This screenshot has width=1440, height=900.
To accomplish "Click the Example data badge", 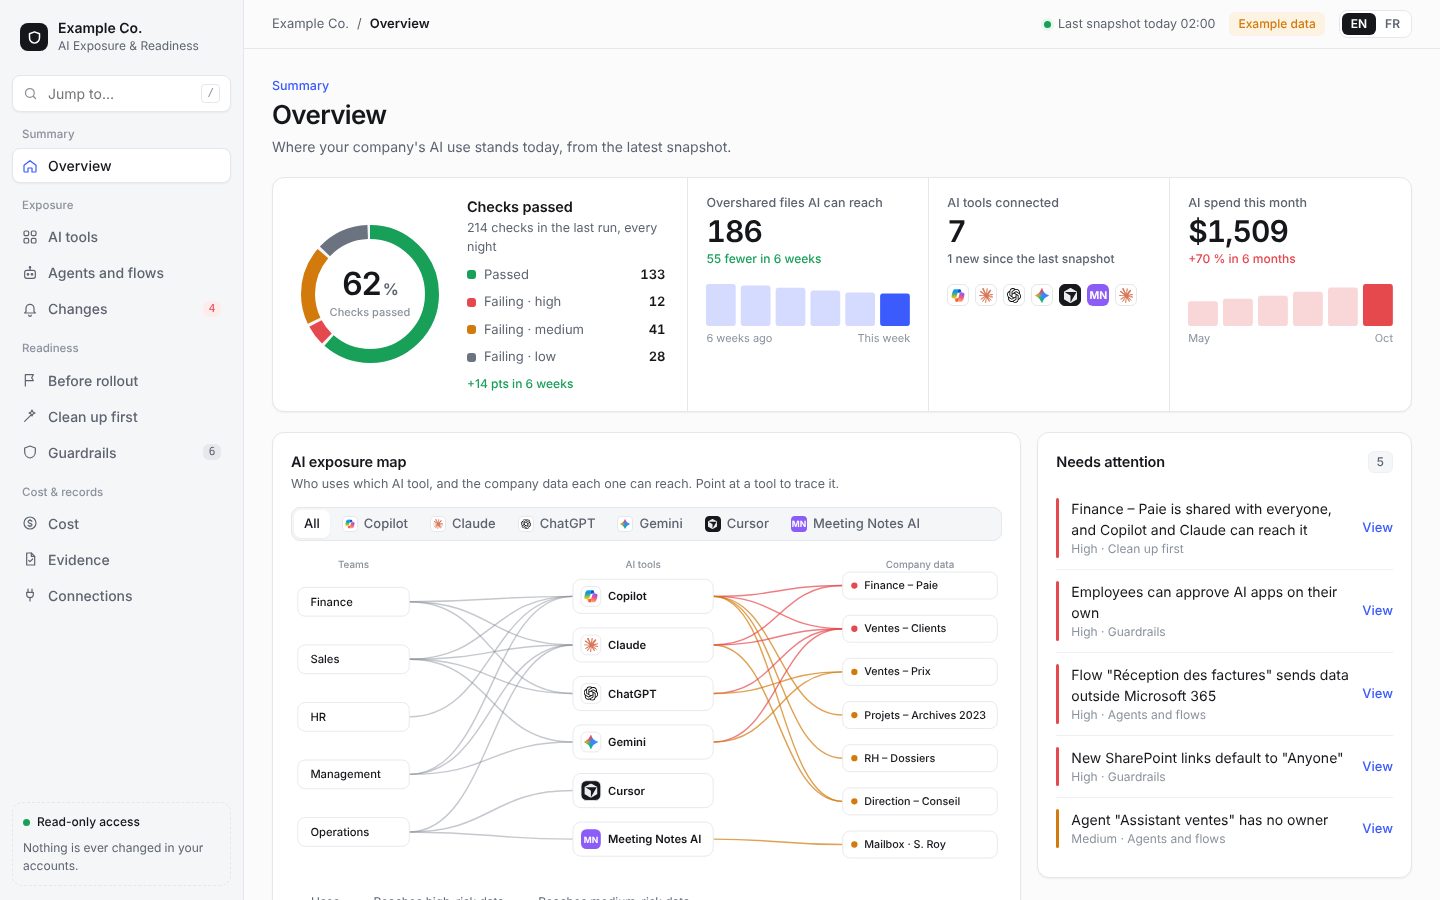I will [1277, 24].
